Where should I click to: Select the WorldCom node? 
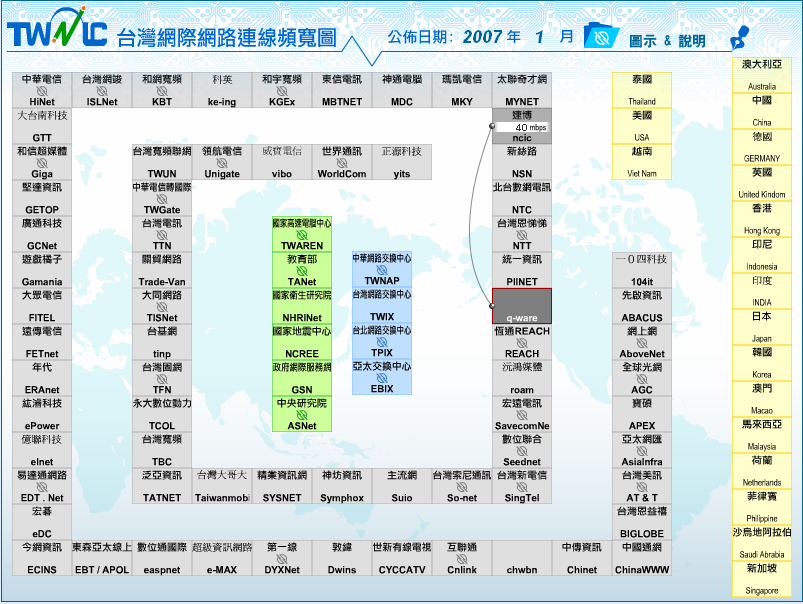[x=342, y=162]
